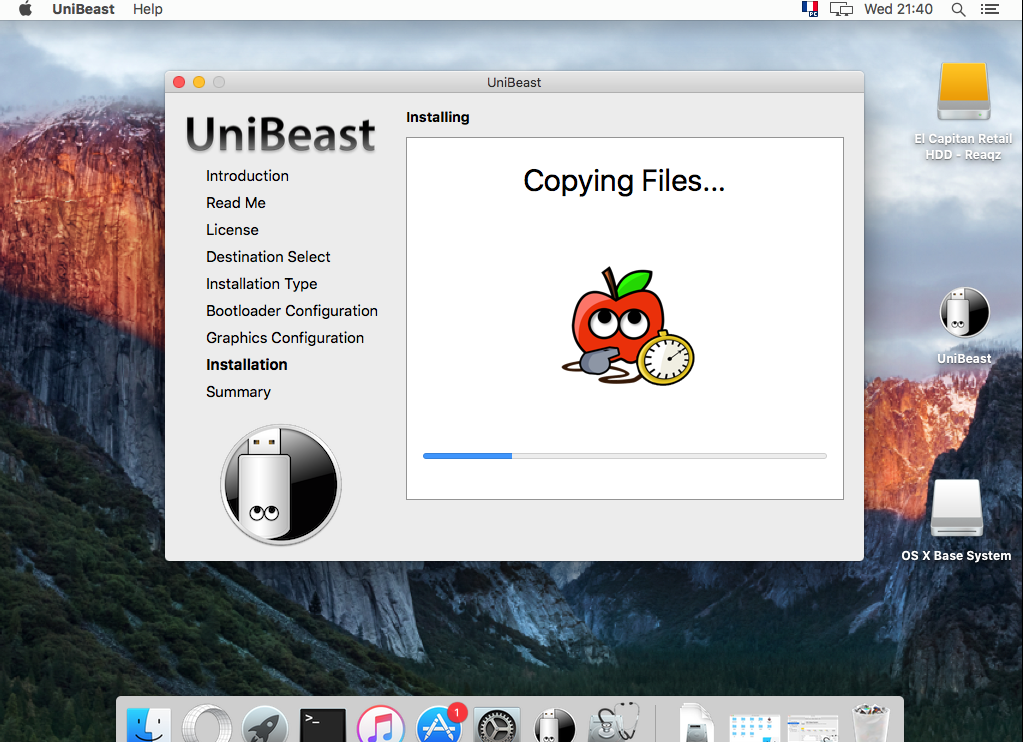
Task: Click the Wed 21:40 clock
Action: 898,9
